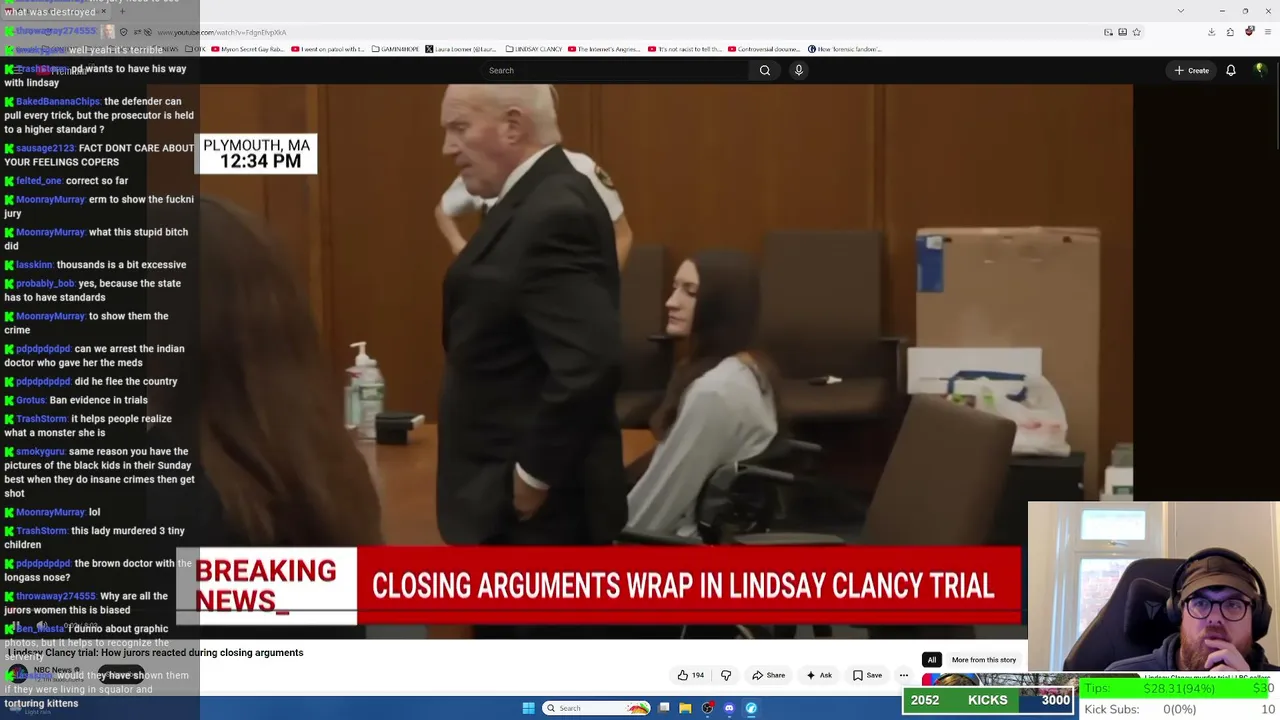The height and width of the screenshot is (720, 1280).
Task: Click the red extension icon in browser toolbar
Action: 1249,32
